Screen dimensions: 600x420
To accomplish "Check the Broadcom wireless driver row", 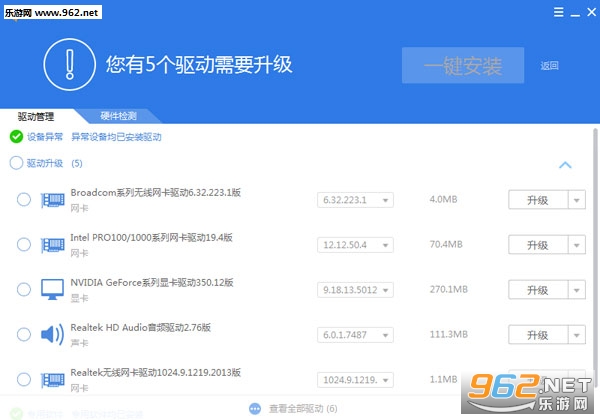I will [24, 200].
